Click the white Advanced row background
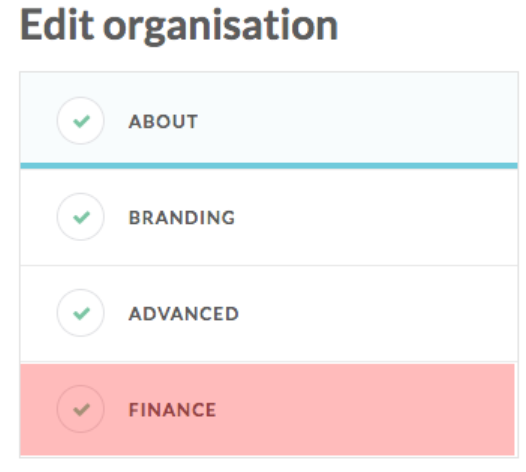Viewport: 526px width, 472px height. point(269,313)
